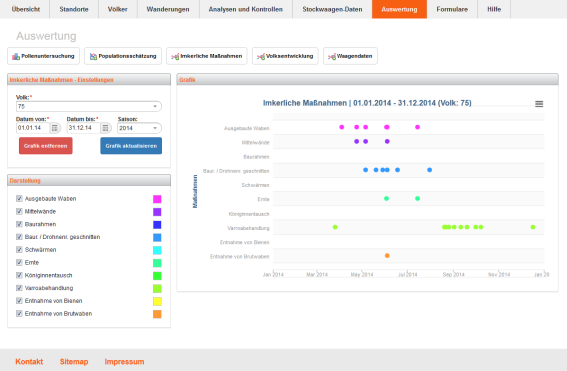Open Populationsschätzung evaluation
The height and width of the screenshot is (371, 567).
click(123, 56)
